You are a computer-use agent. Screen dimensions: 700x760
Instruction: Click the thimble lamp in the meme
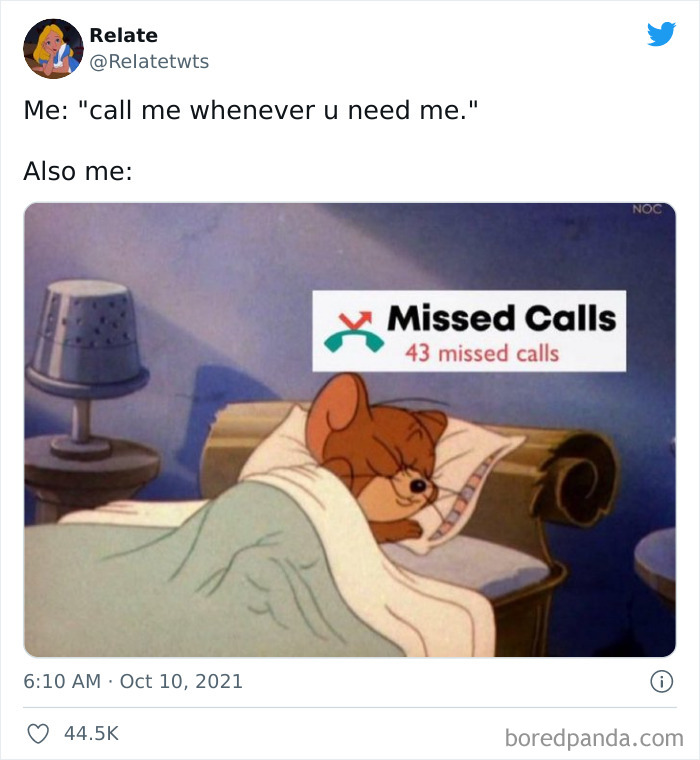pos(88,369)
